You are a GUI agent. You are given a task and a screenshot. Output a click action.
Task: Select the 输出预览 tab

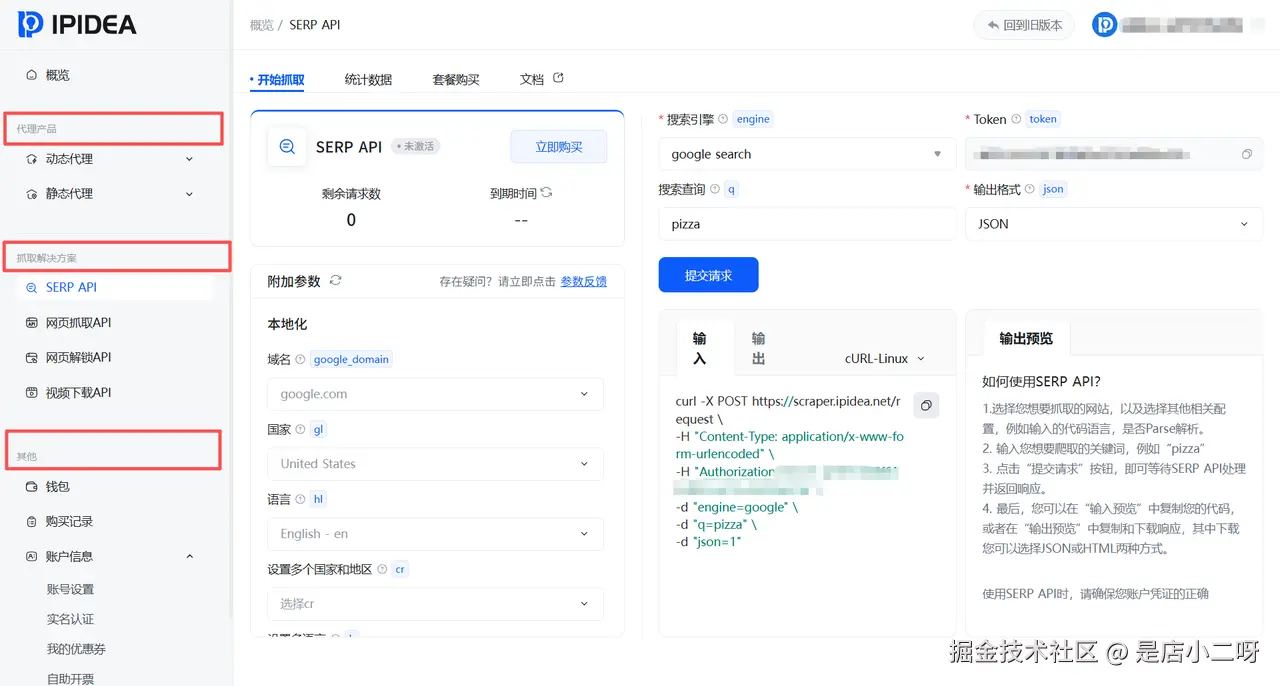pyautogui.click(x=1026, y=338)
